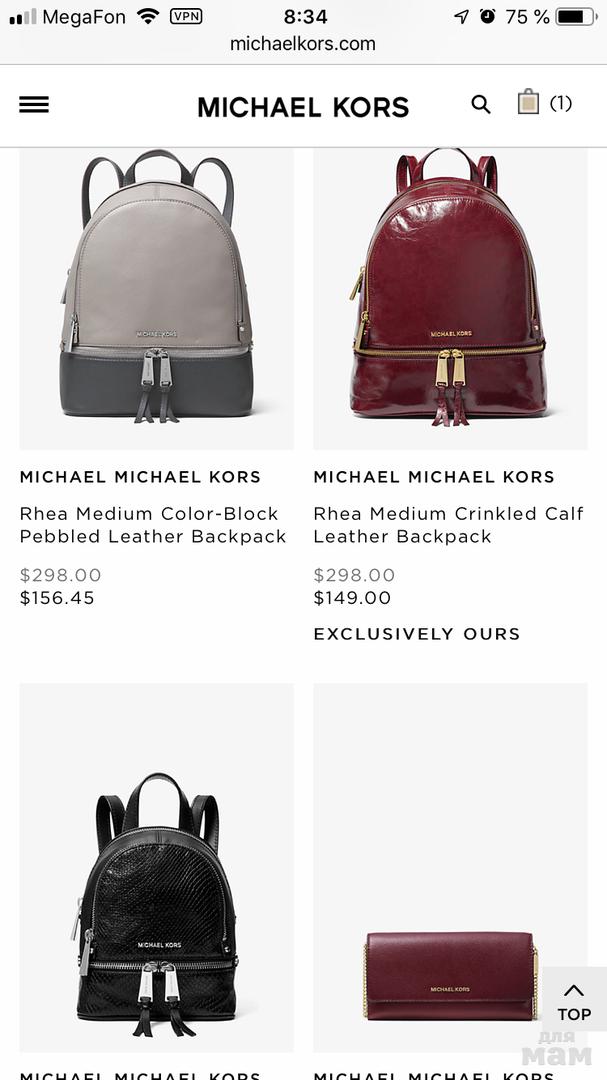Open Rhea Medium Color-Block Pebbled Leather Backpack

[x=153, y=525]
